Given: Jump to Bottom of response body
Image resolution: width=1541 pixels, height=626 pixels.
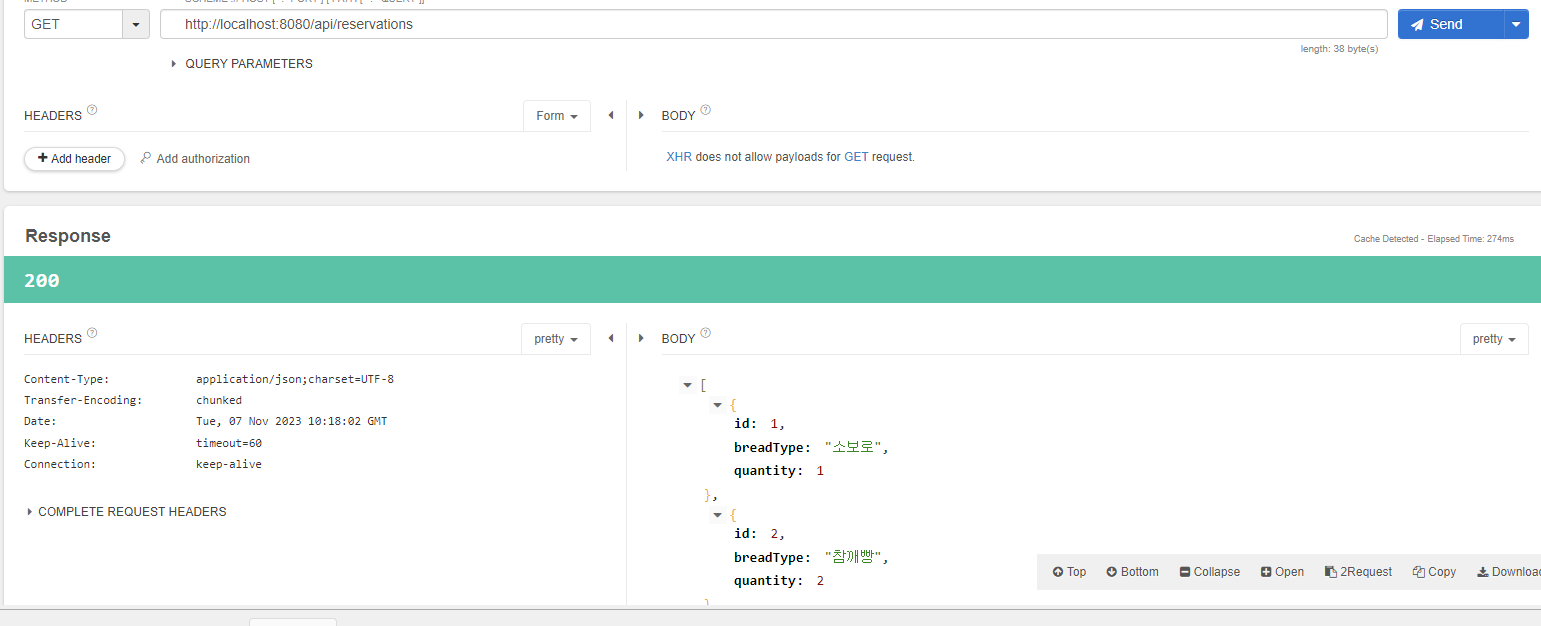Looking at the screenshot, I should point(1132,572).
